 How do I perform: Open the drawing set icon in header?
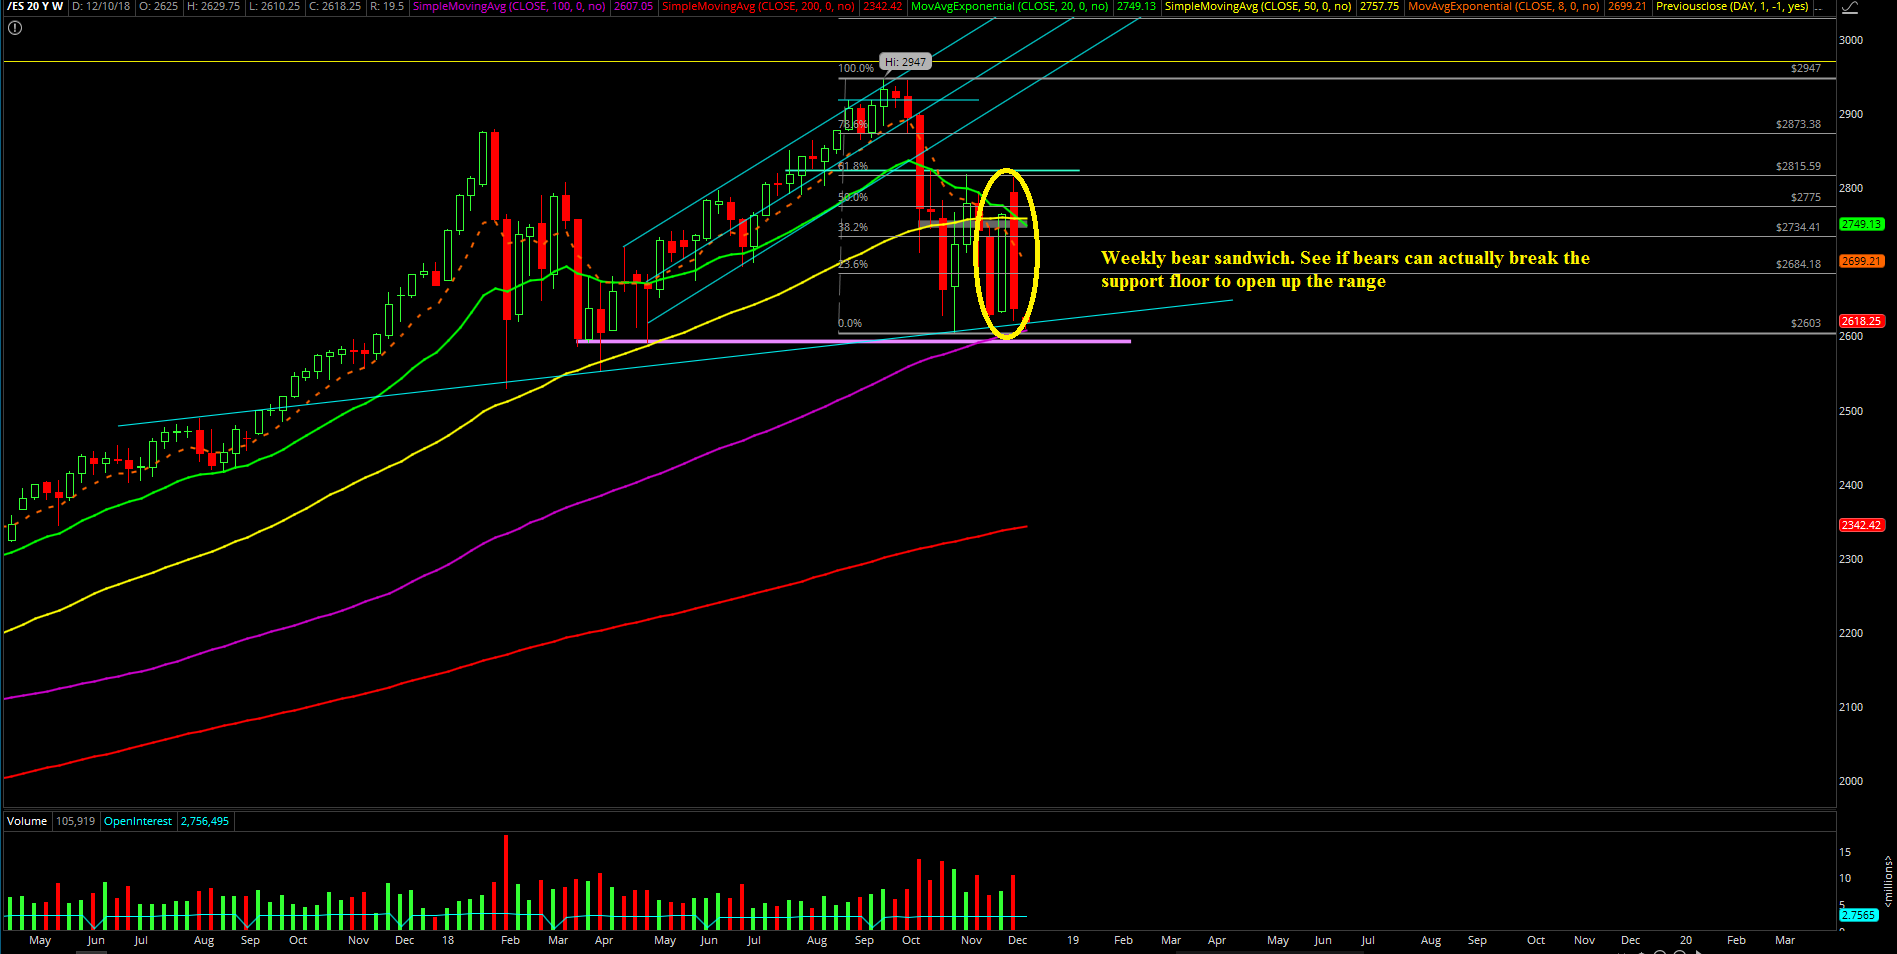coord(1849,8)
